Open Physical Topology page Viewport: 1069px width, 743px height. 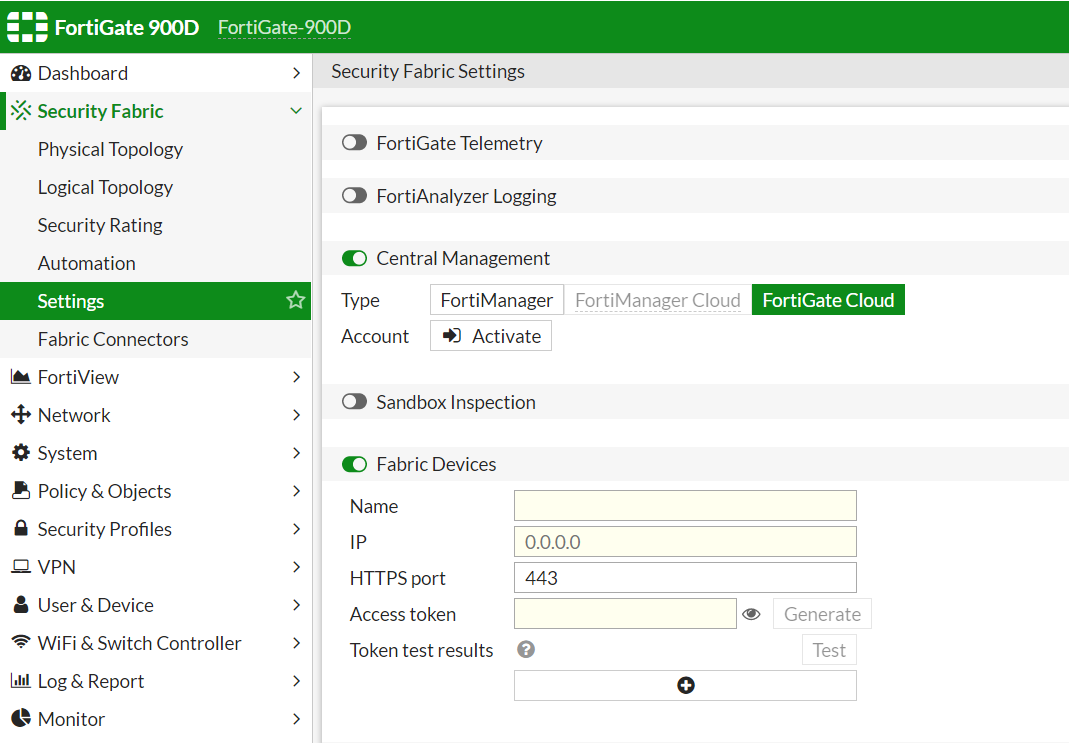pos(110,149)
